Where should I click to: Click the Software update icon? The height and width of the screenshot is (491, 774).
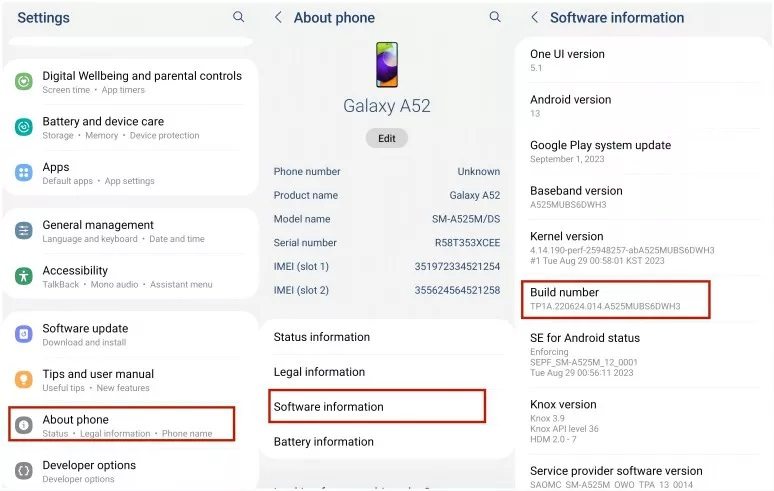24,334
